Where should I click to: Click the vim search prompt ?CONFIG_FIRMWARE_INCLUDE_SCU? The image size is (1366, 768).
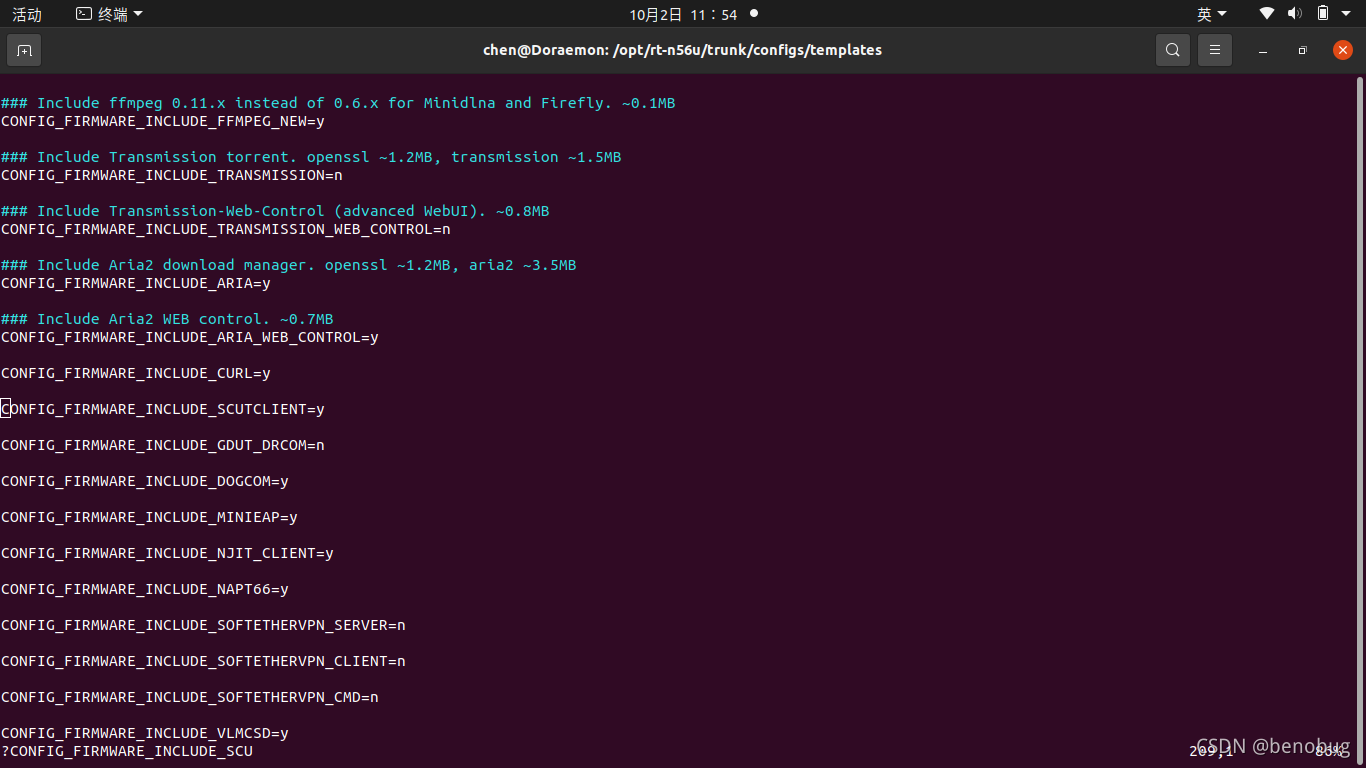point(127,751)
